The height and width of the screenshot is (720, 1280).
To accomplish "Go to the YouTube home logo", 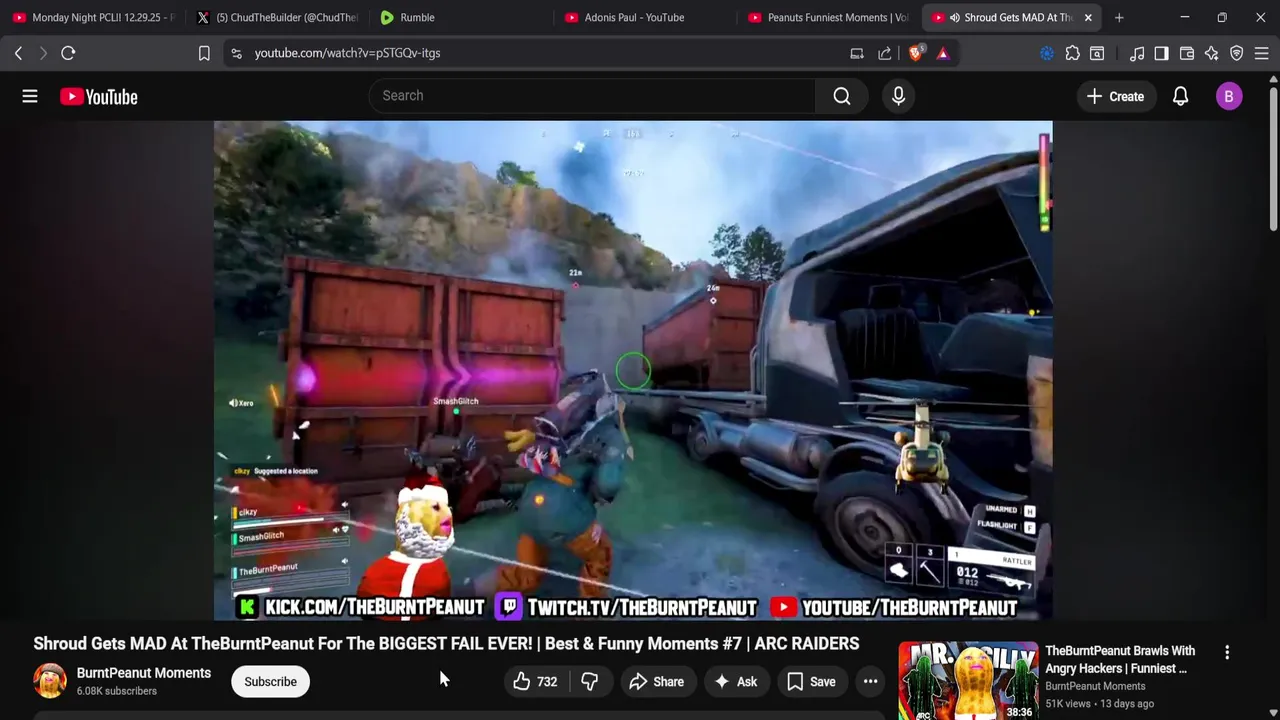I will pyautogui.click(x=98, y=96).
